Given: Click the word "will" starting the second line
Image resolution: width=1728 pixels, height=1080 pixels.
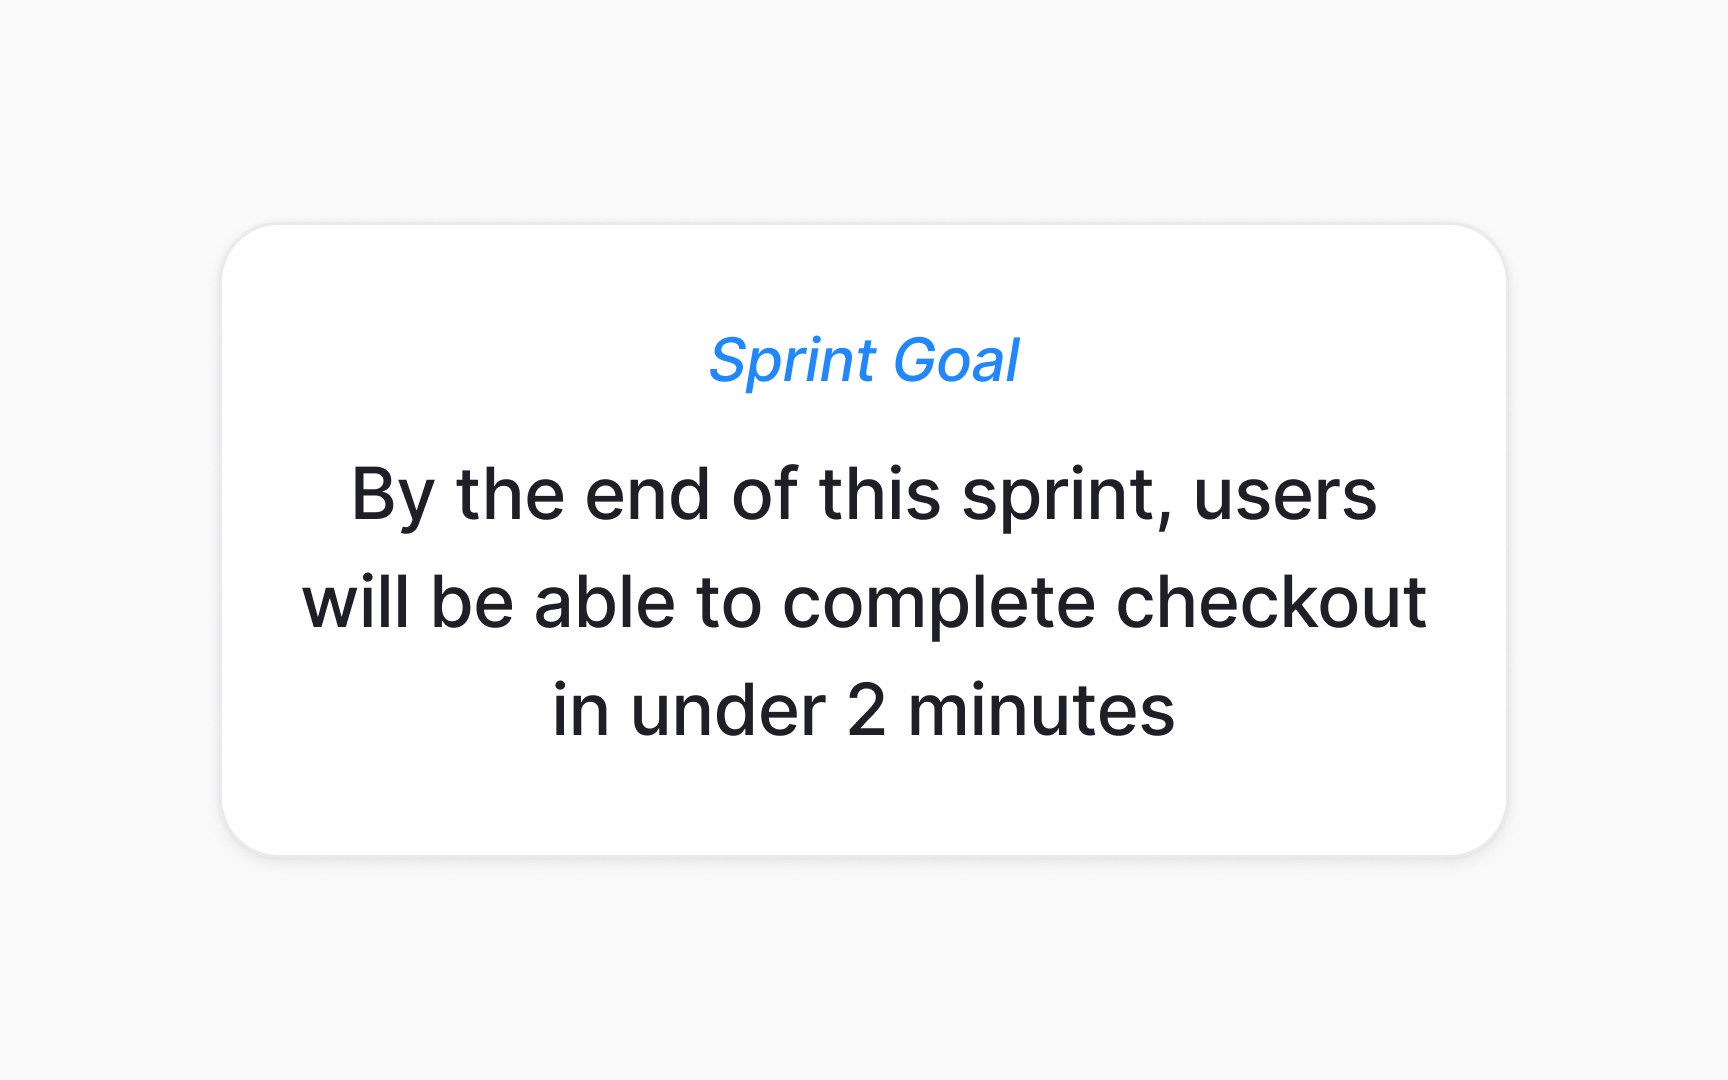Looking at the screenshot, I should (x=355, y=602).
